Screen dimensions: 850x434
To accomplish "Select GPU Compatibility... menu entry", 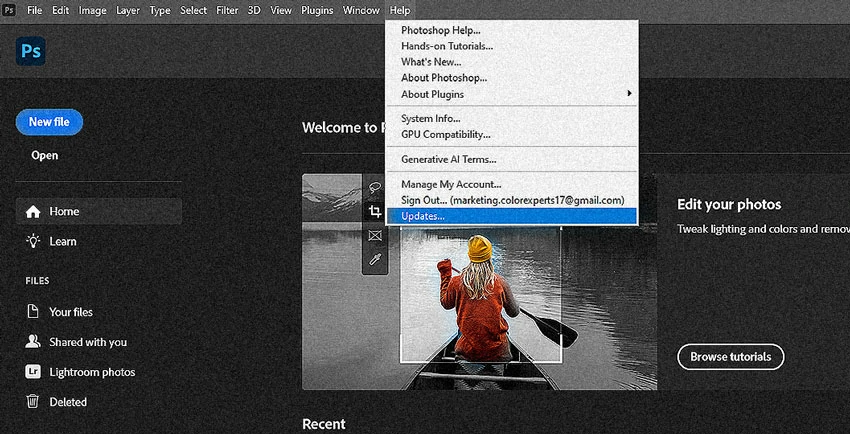I will pos(511,134).
